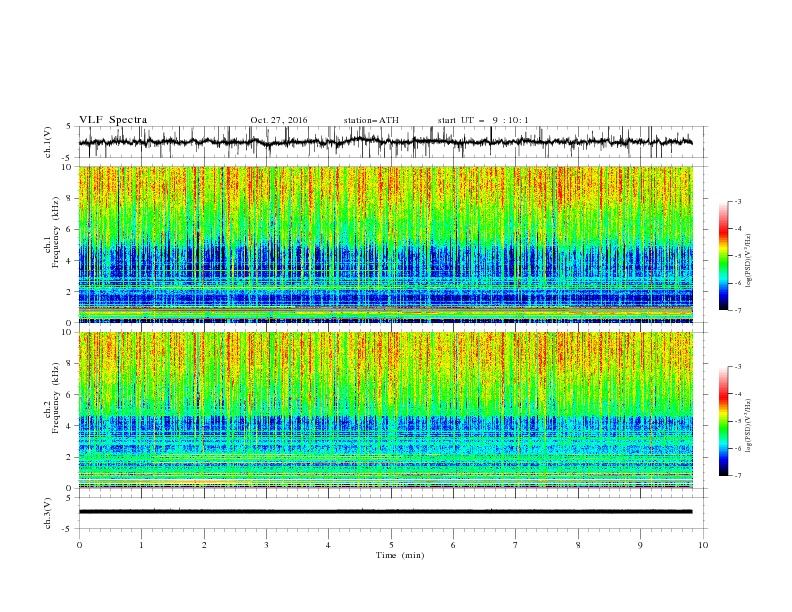Click the "-3" label on ch.1 colorbar
The height and width of the screenshot is (612, 792).
737,201
